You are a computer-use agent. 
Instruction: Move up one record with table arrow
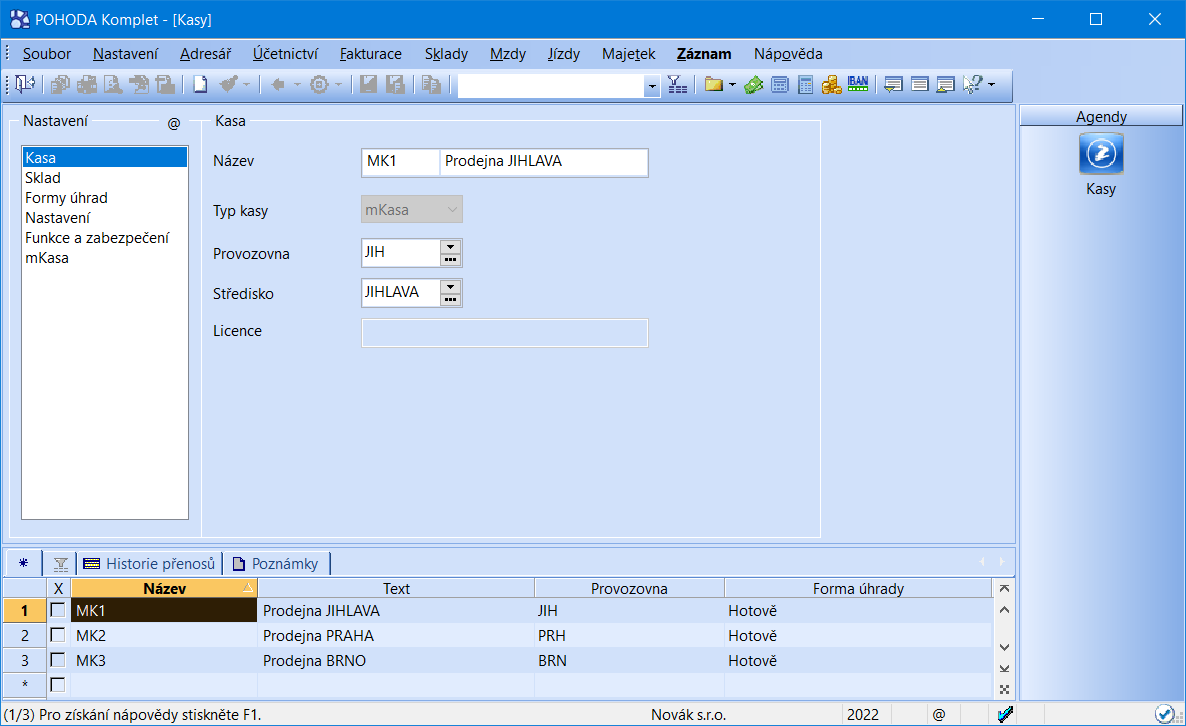point(1004,610)
